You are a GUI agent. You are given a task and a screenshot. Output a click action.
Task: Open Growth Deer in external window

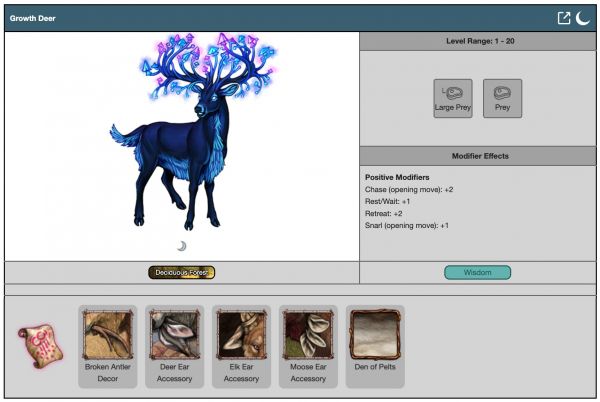[564, 18]
